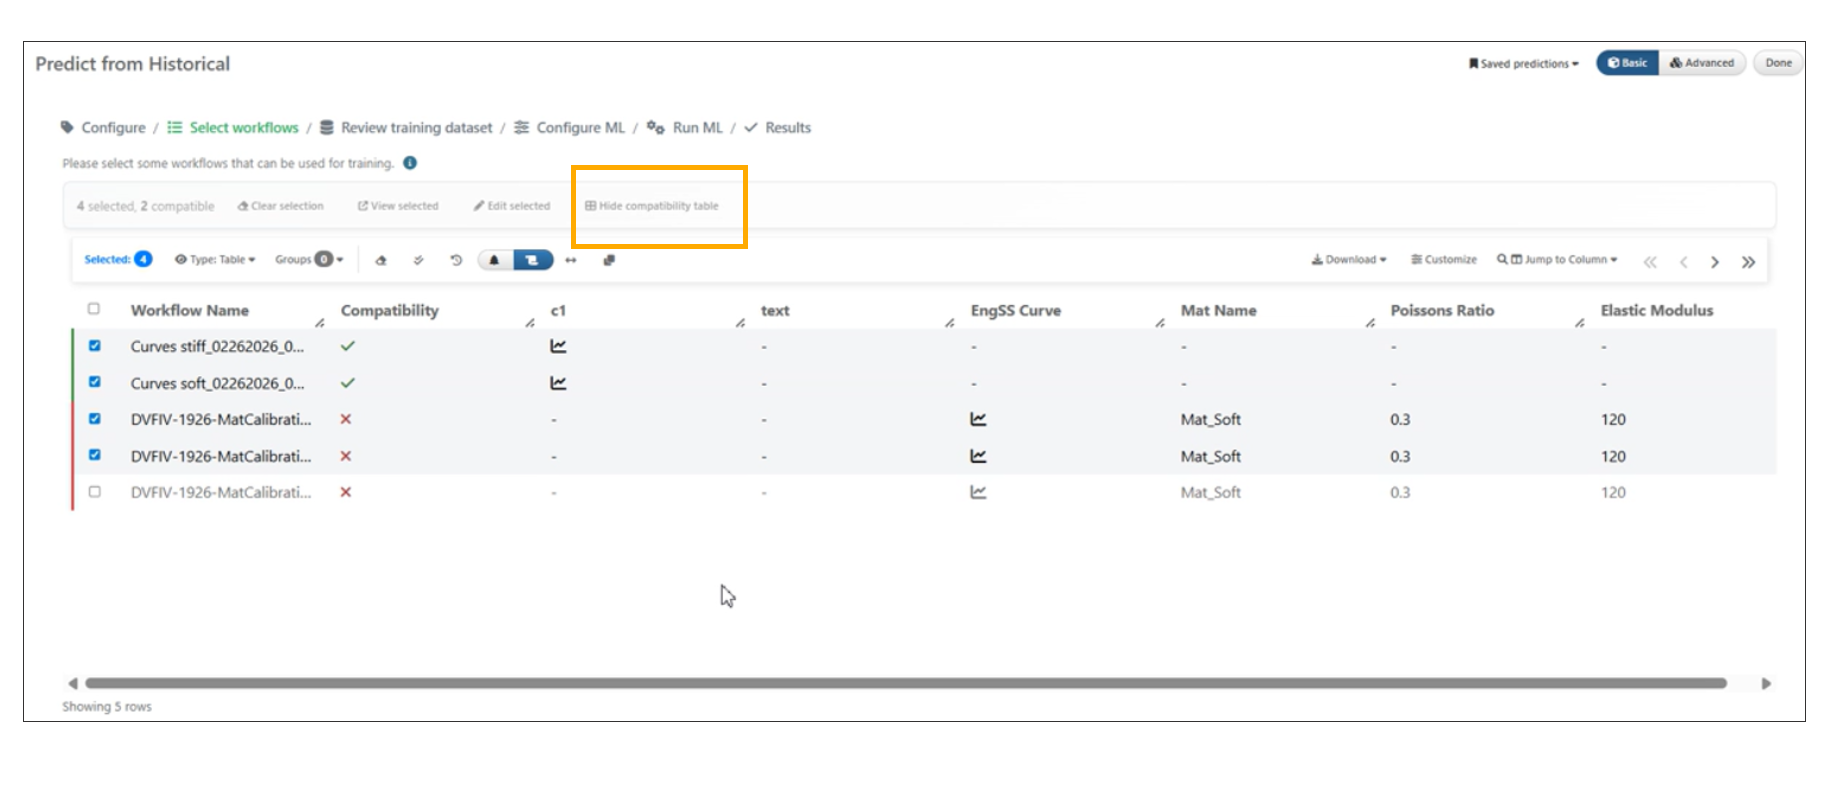Click the eraser icon in the table toolbar
1842x800 pixels.
(x=381, y=260)
